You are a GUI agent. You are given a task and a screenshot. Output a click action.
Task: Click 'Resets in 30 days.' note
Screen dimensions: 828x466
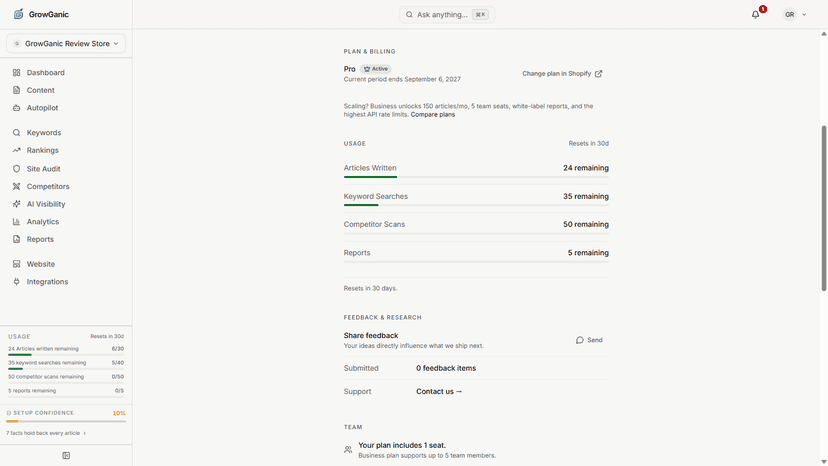click(370, 288)
